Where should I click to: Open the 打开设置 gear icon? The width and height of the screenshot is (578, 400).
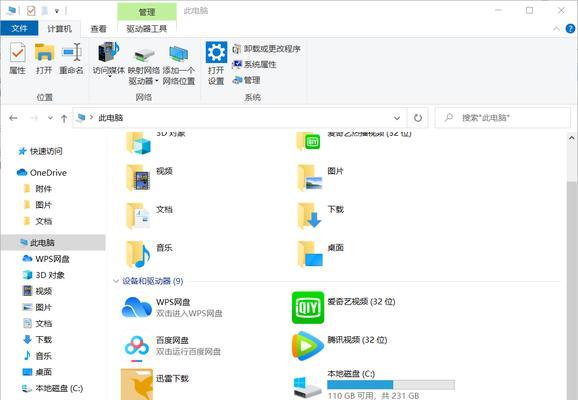pyautogui.click(x=216, y=52)
